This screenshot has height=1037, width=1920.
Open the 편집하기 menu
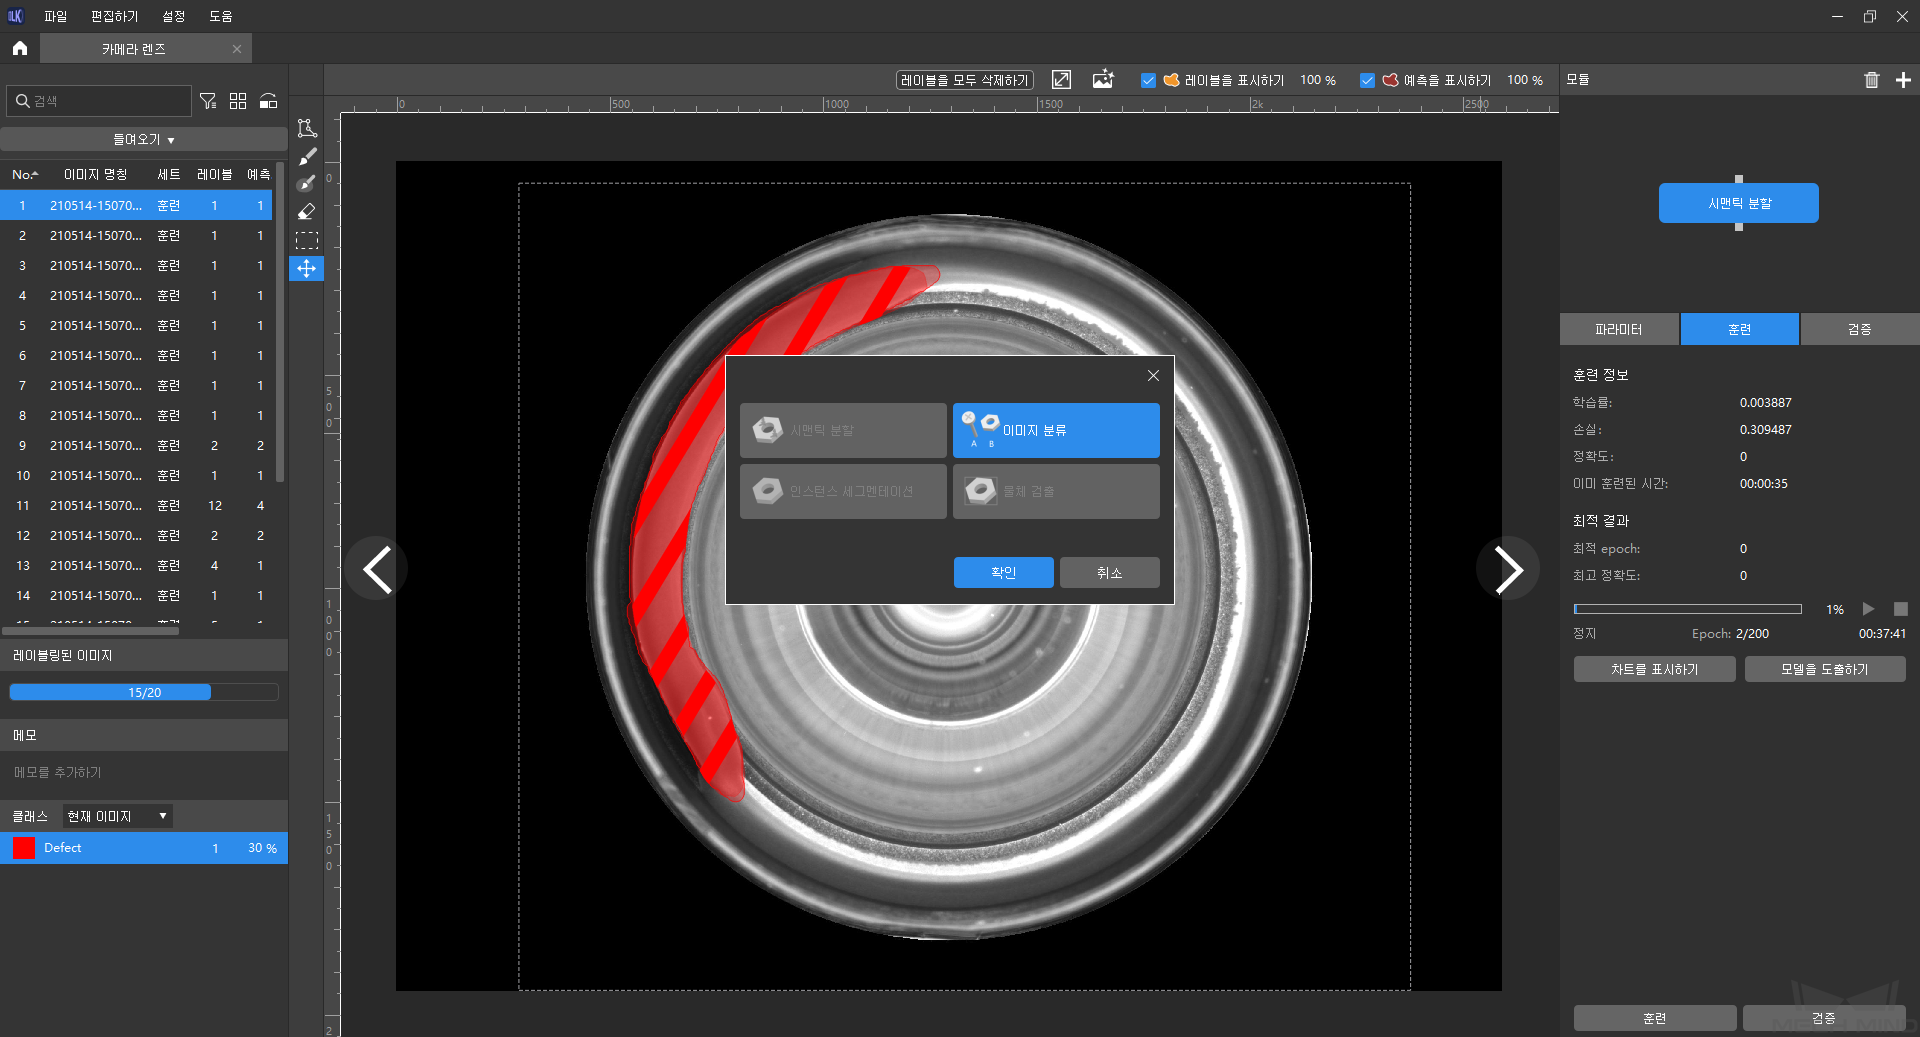point(114,16)
